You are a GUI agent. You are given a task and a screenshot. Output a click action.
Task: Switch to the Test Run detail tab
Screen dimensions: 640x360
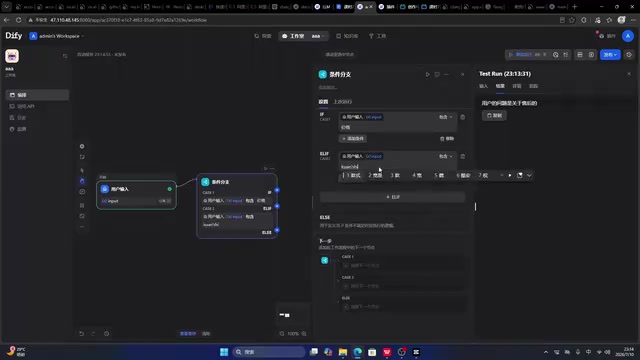click(517, 86)
